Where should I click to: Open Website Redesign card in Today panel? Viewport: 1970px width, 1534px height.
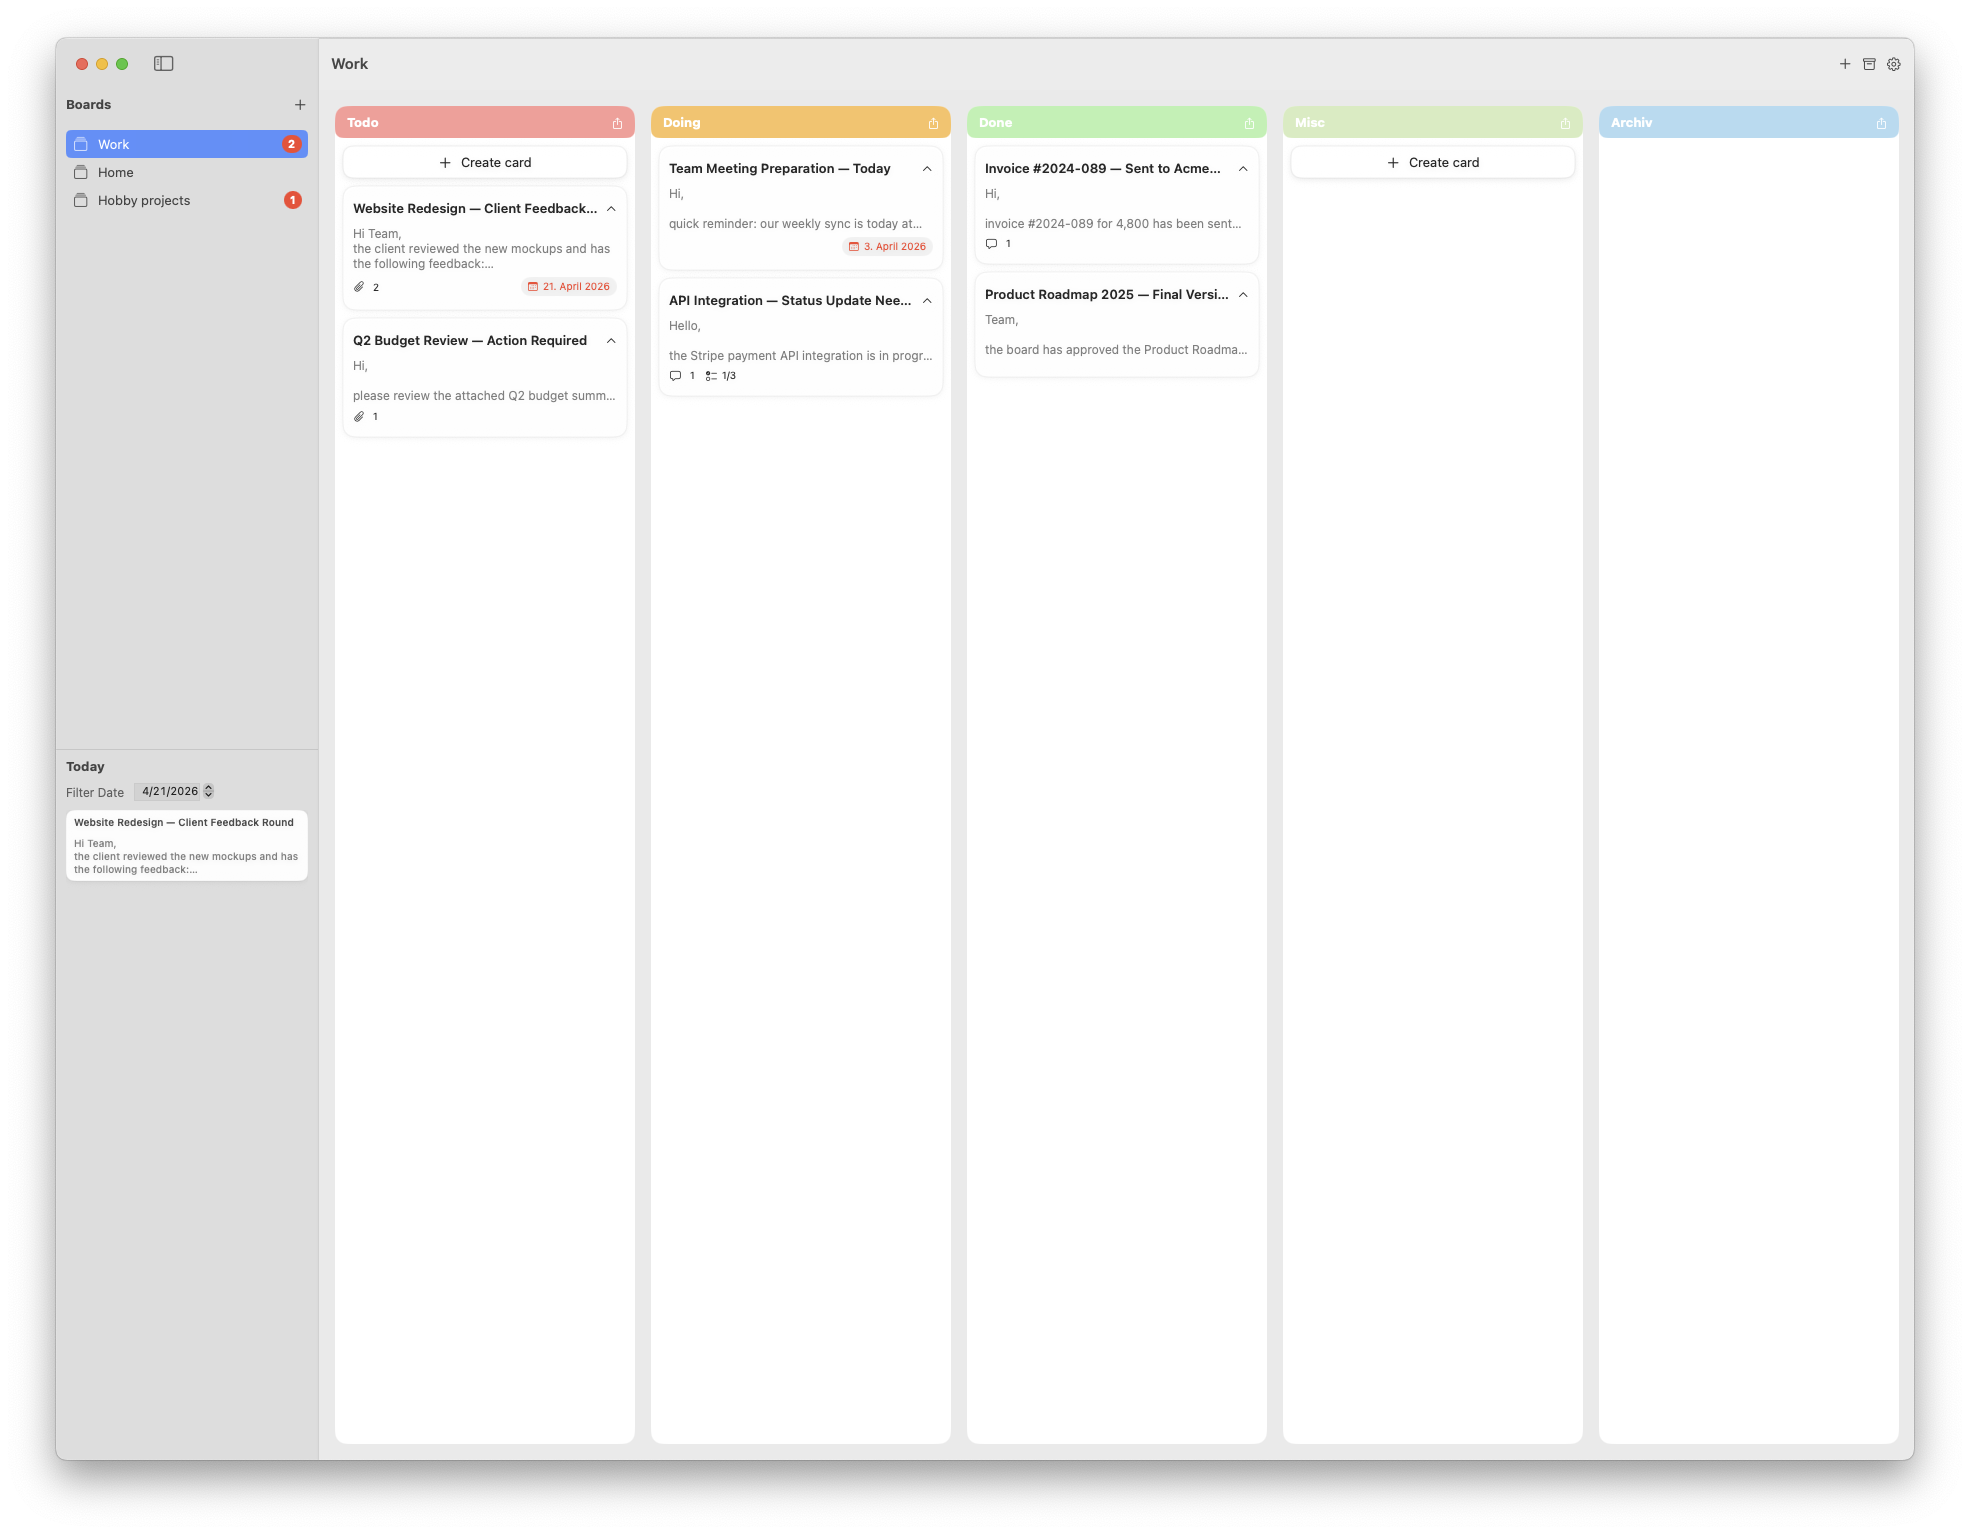click(186, 845)
